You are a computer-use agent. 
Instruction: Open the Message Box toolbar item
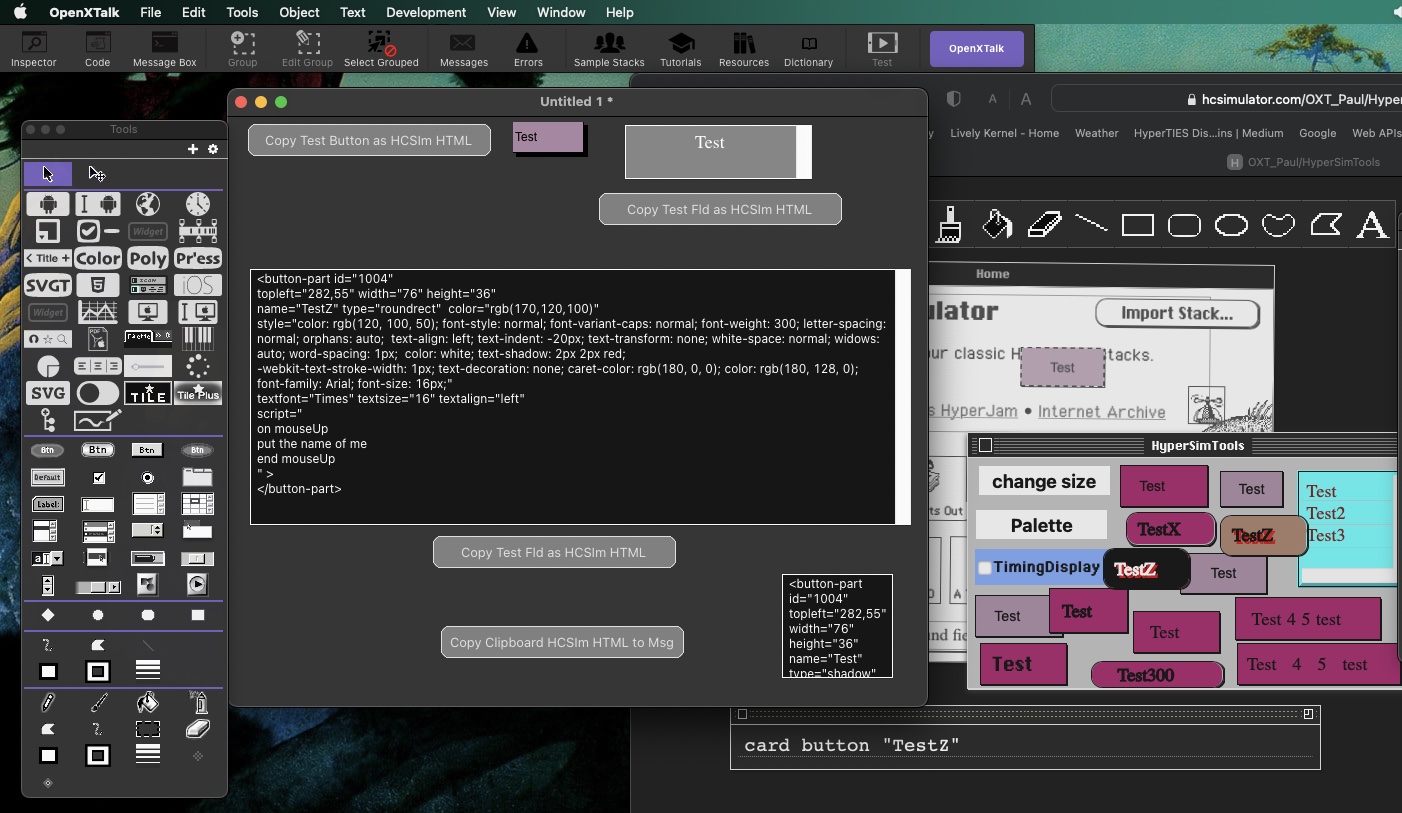tap(165, 49)
